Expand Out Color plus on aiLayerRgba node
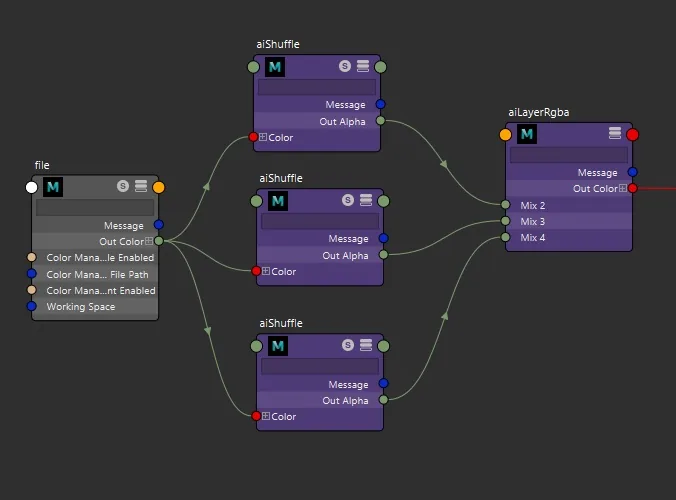The width and height of the screenshot is (676, 500). [623, 188]
